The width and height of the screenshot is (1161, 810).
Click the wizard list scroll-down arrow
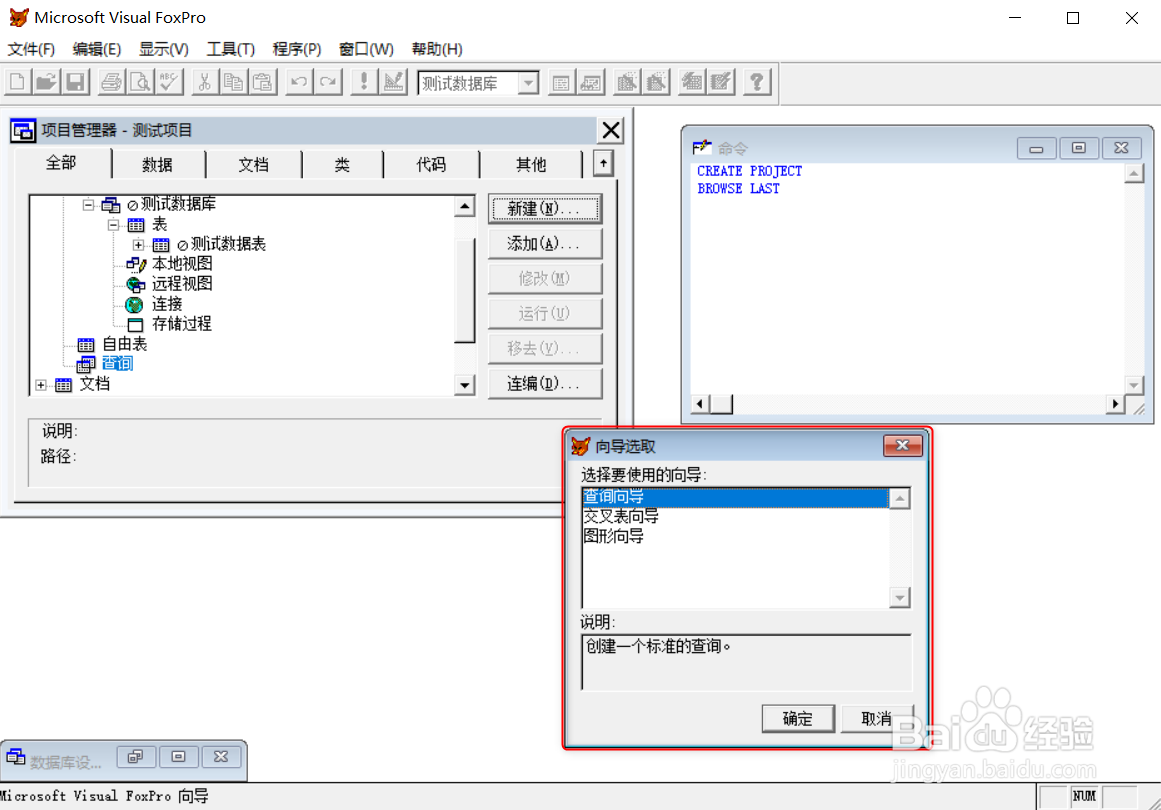pyautogui.click(x=900, y=598)
